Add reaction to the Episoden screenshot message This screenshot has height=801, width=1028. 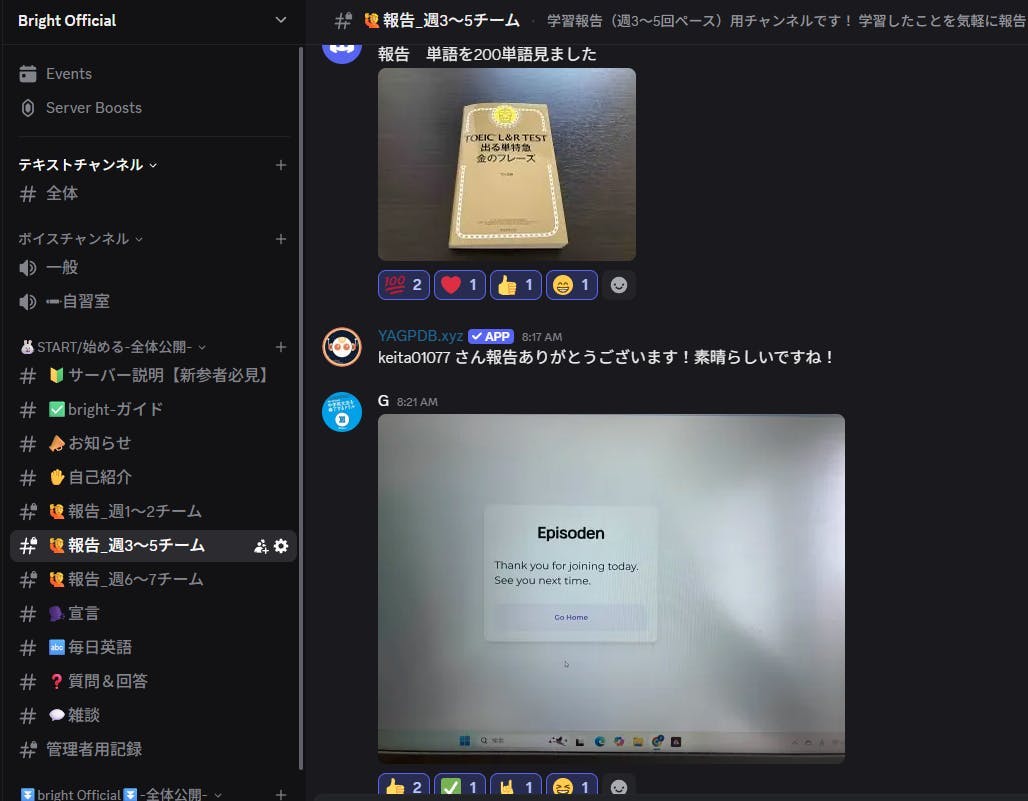pos(619,787)
